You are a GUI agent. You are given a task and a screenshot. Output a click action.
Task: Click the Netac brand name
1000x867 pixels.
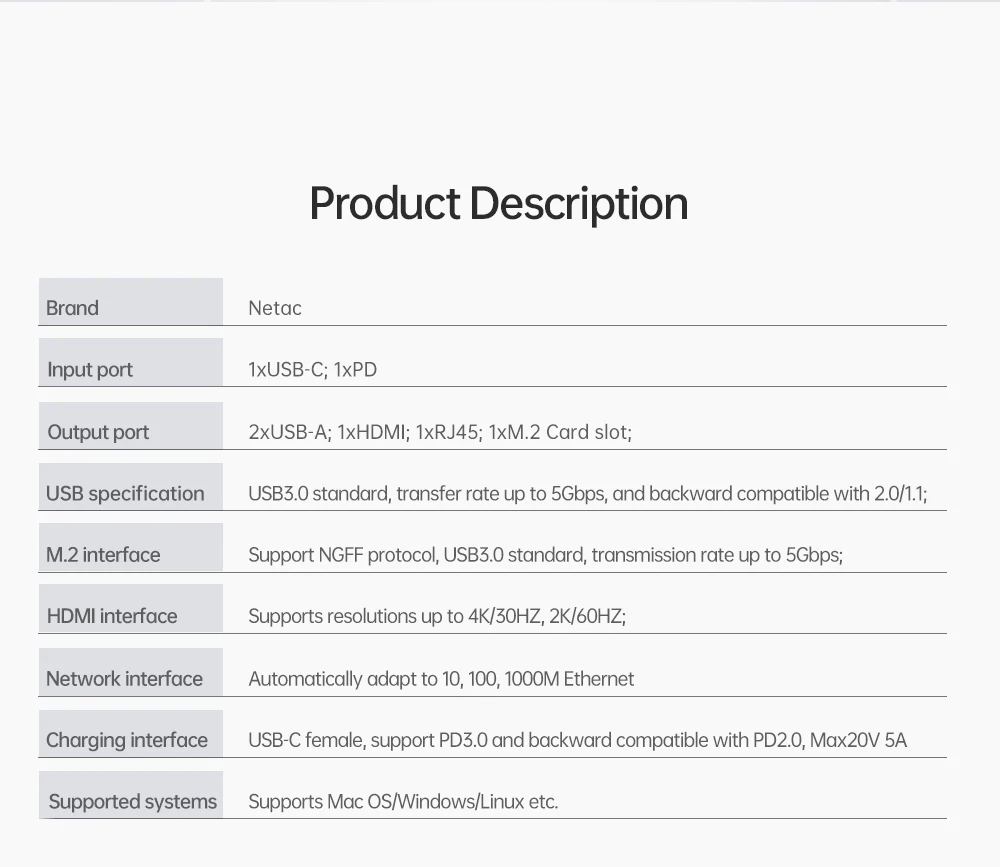275,308
